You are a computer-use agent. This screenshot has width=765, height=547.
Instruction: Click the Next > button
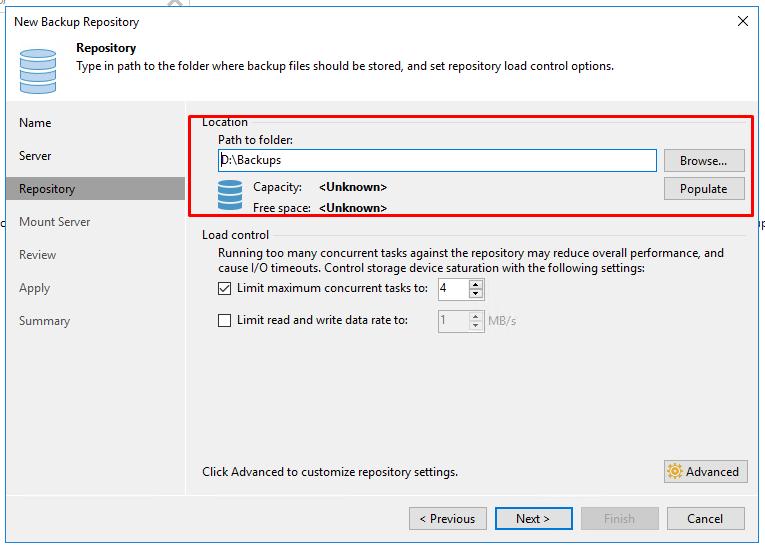point(534,518)
